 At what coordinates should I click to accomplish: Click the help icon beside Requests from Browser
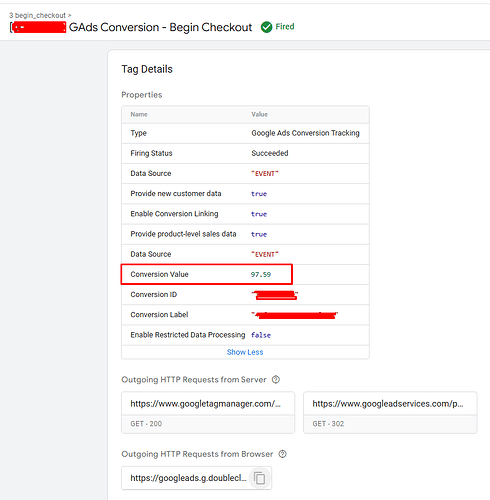pos(282,454)
